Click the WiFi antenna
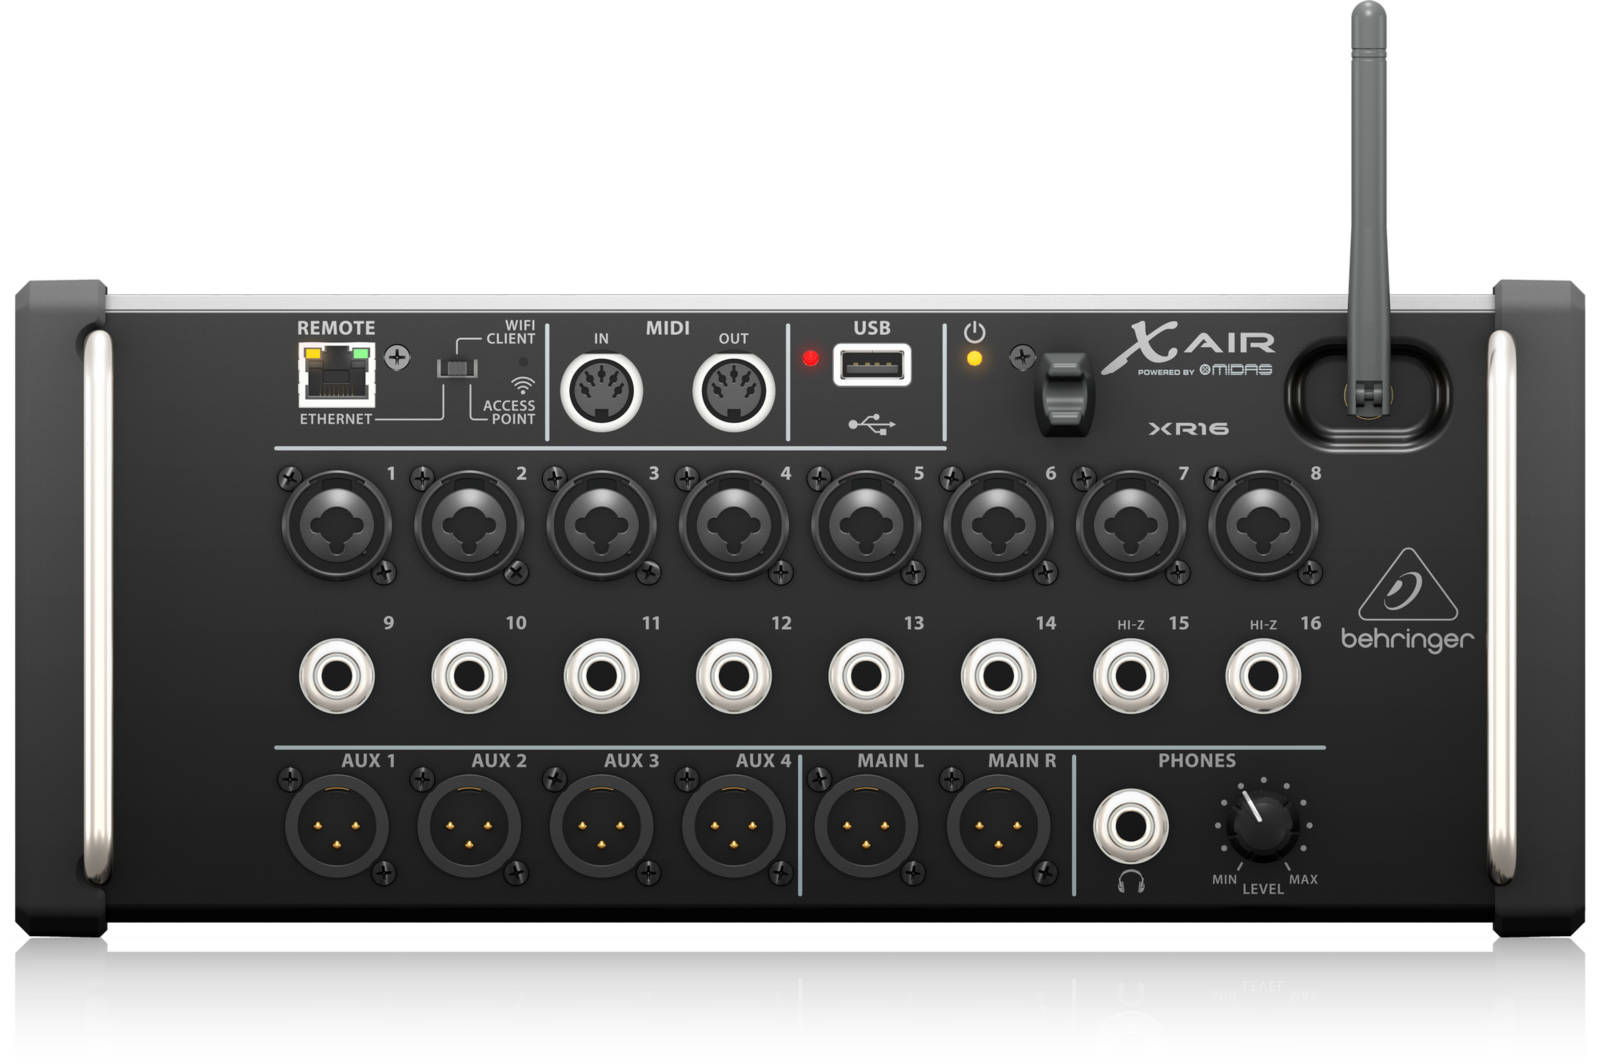Image resolution: width=1599 pixels, height=1064 pixels. (1368, 200)
